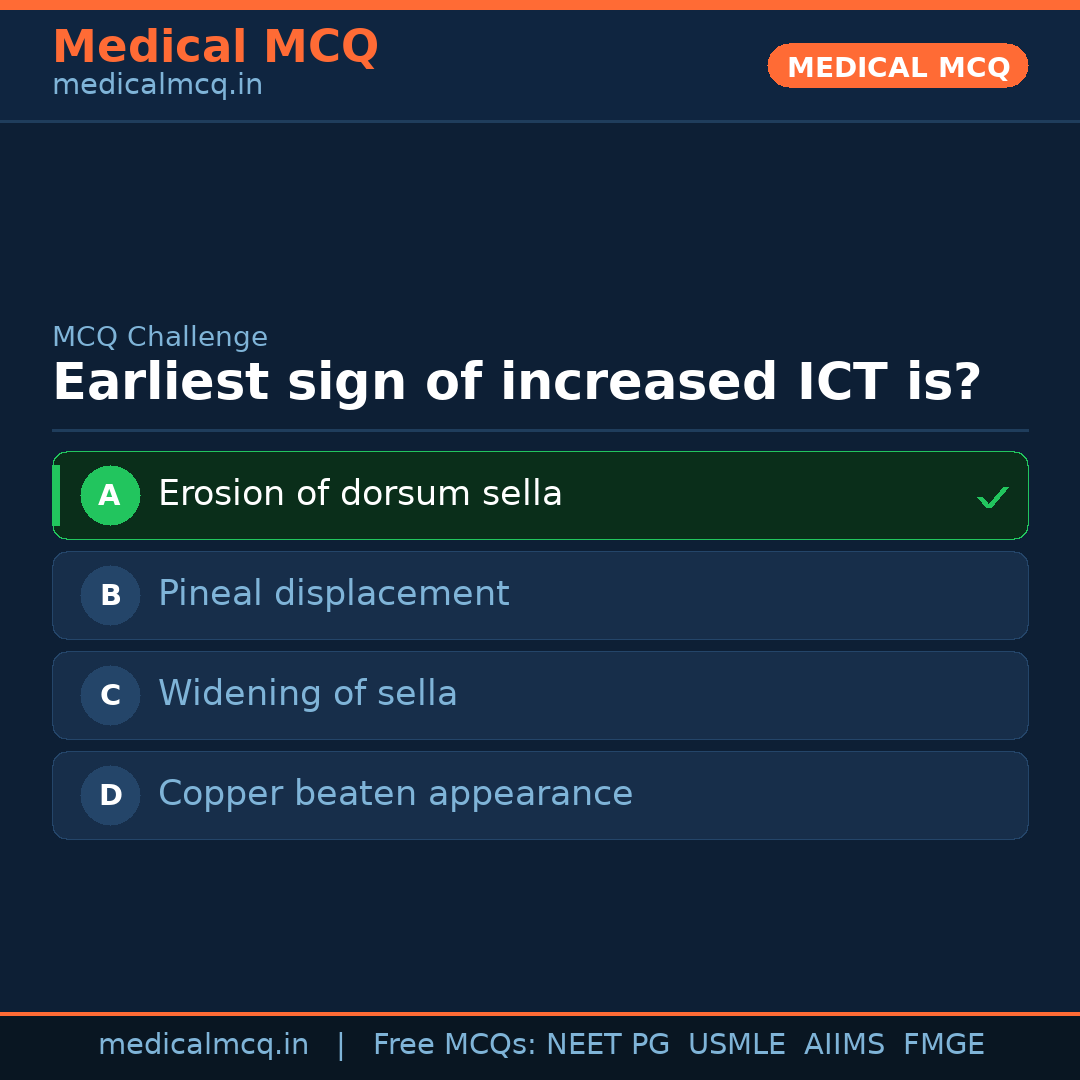Click the C letter circle icon
The image size is (1080, 1080).
110,695
